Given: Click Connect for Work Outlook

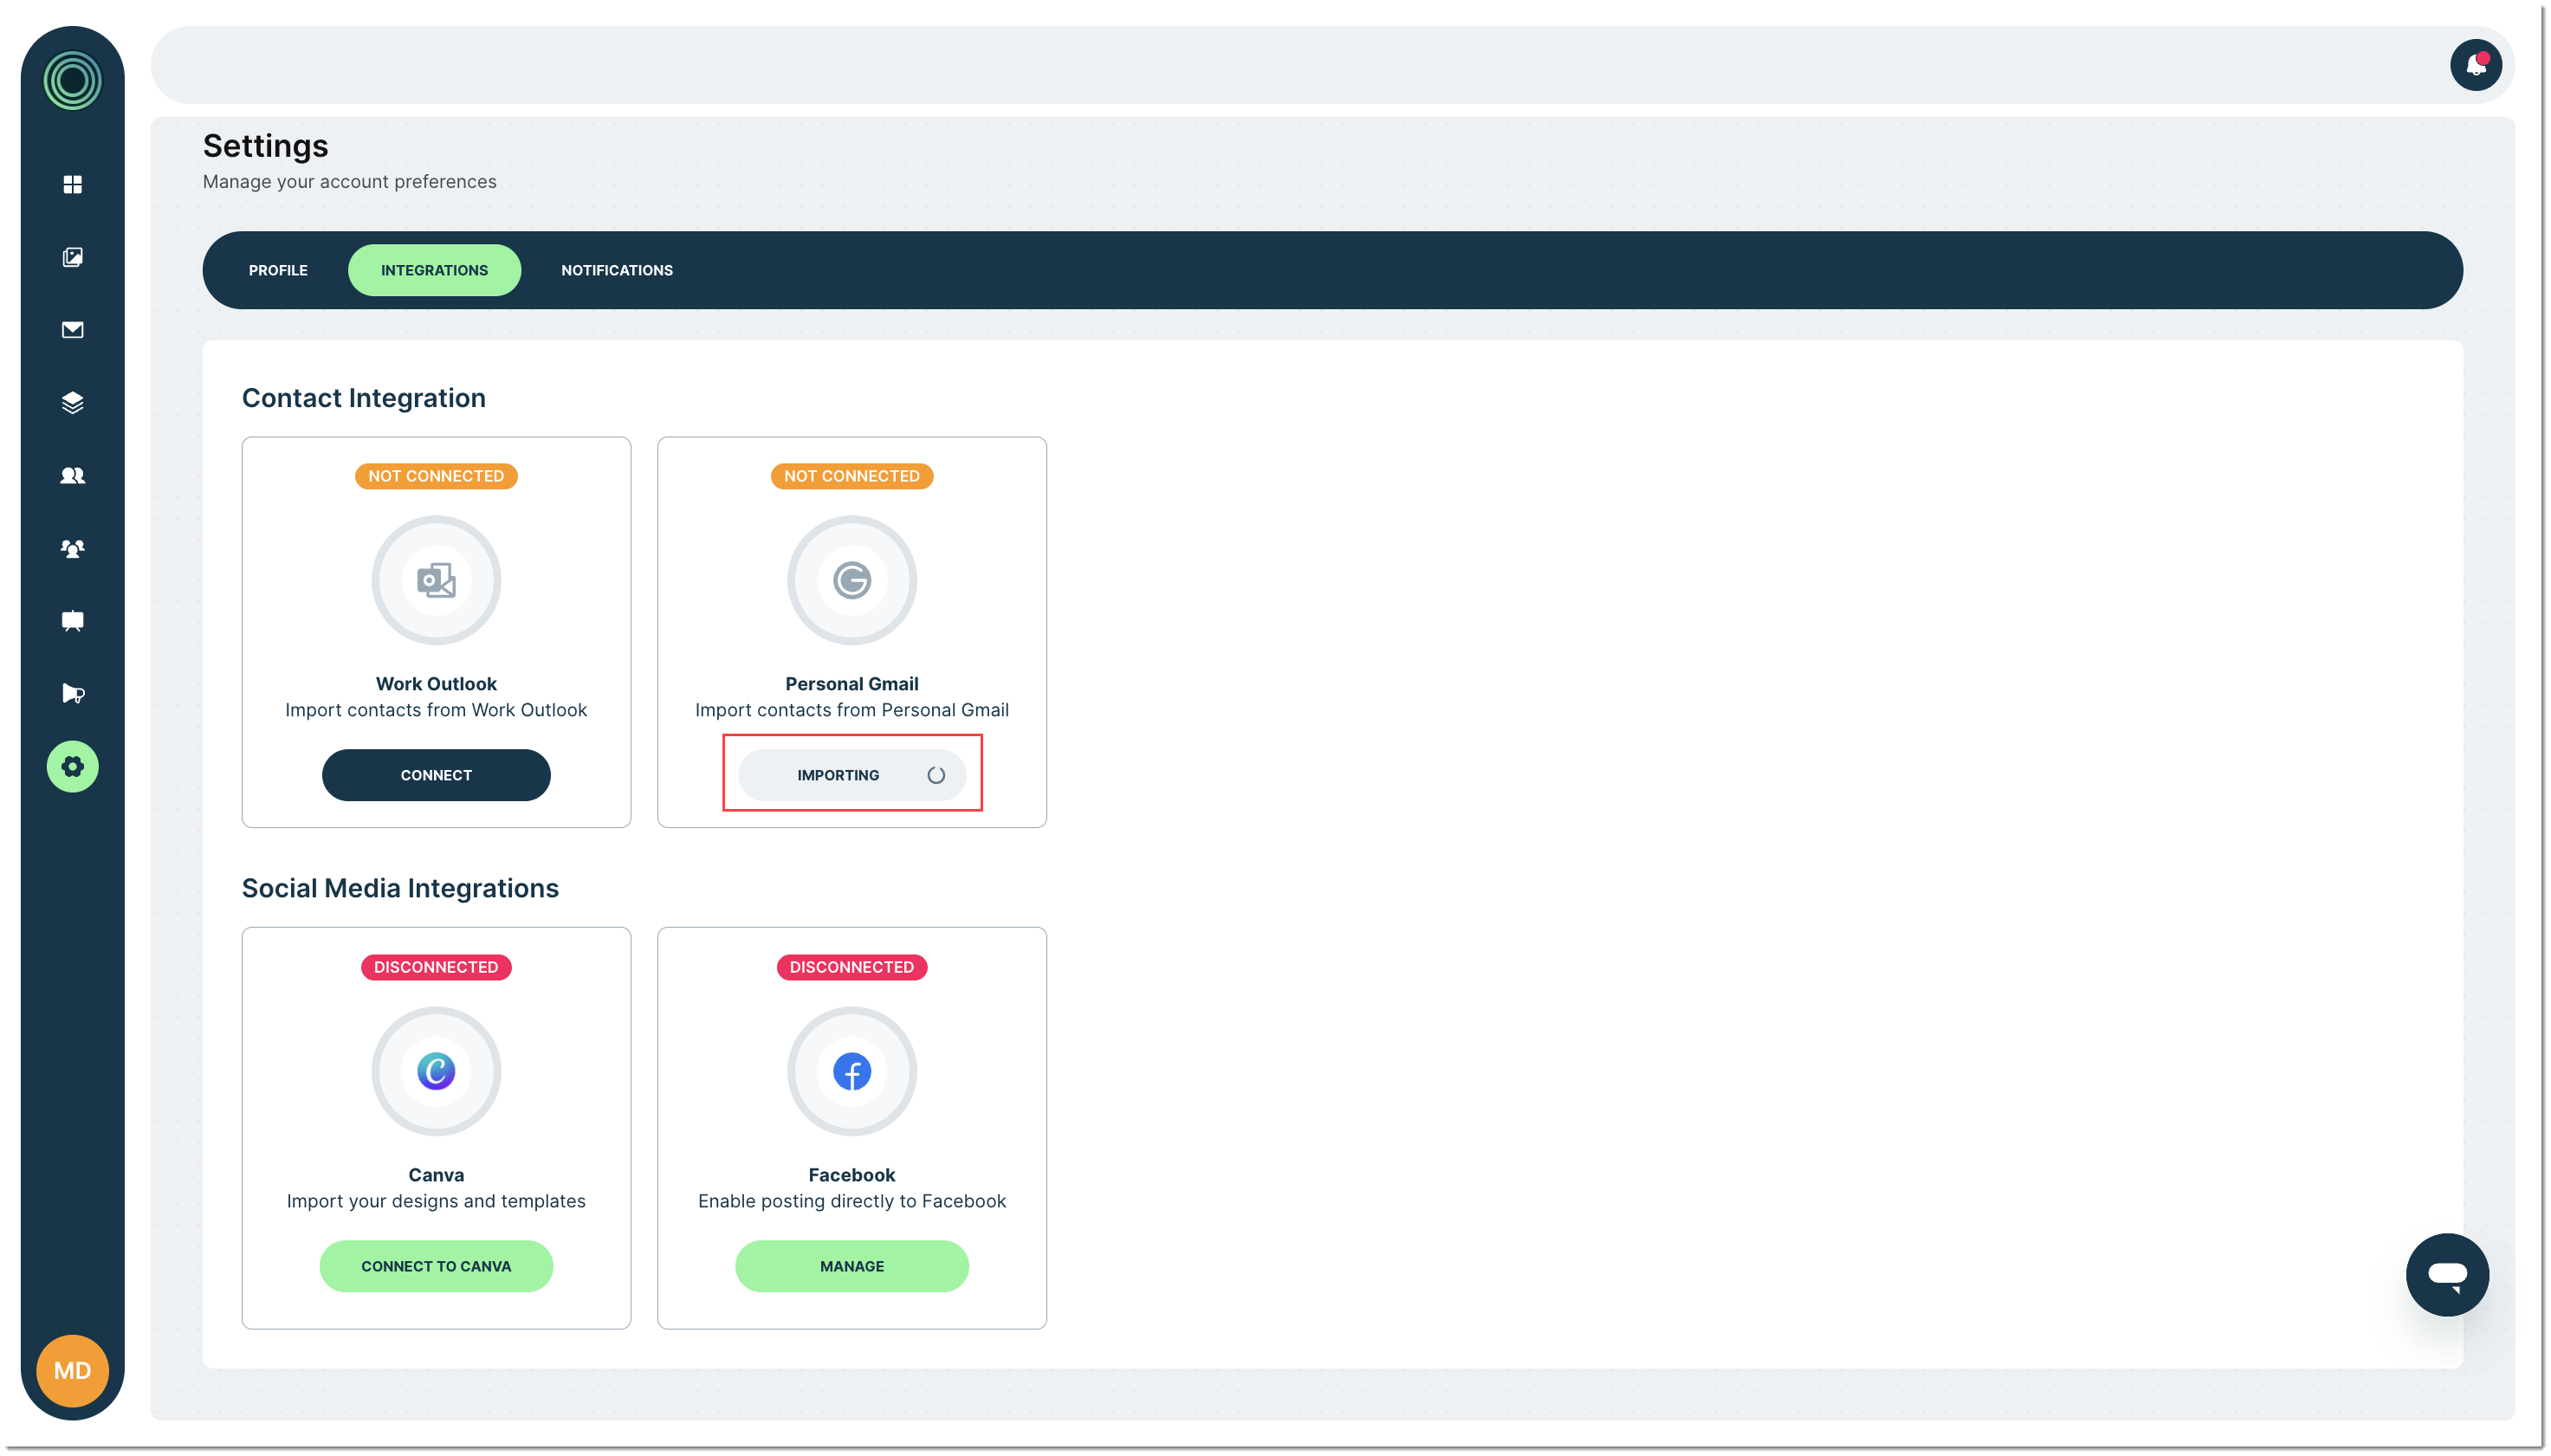Looking at the screenshot, I should point(436,775).
